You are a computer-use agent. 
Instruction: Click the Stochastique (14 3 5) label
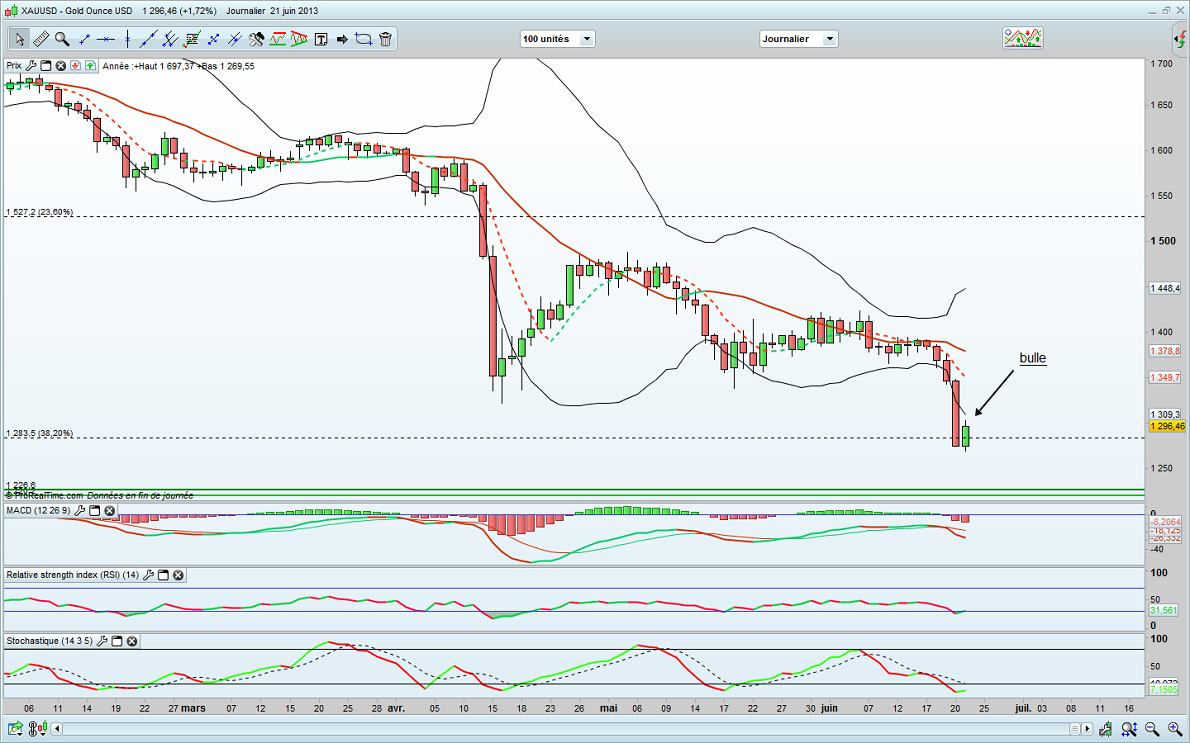[48, 641]
